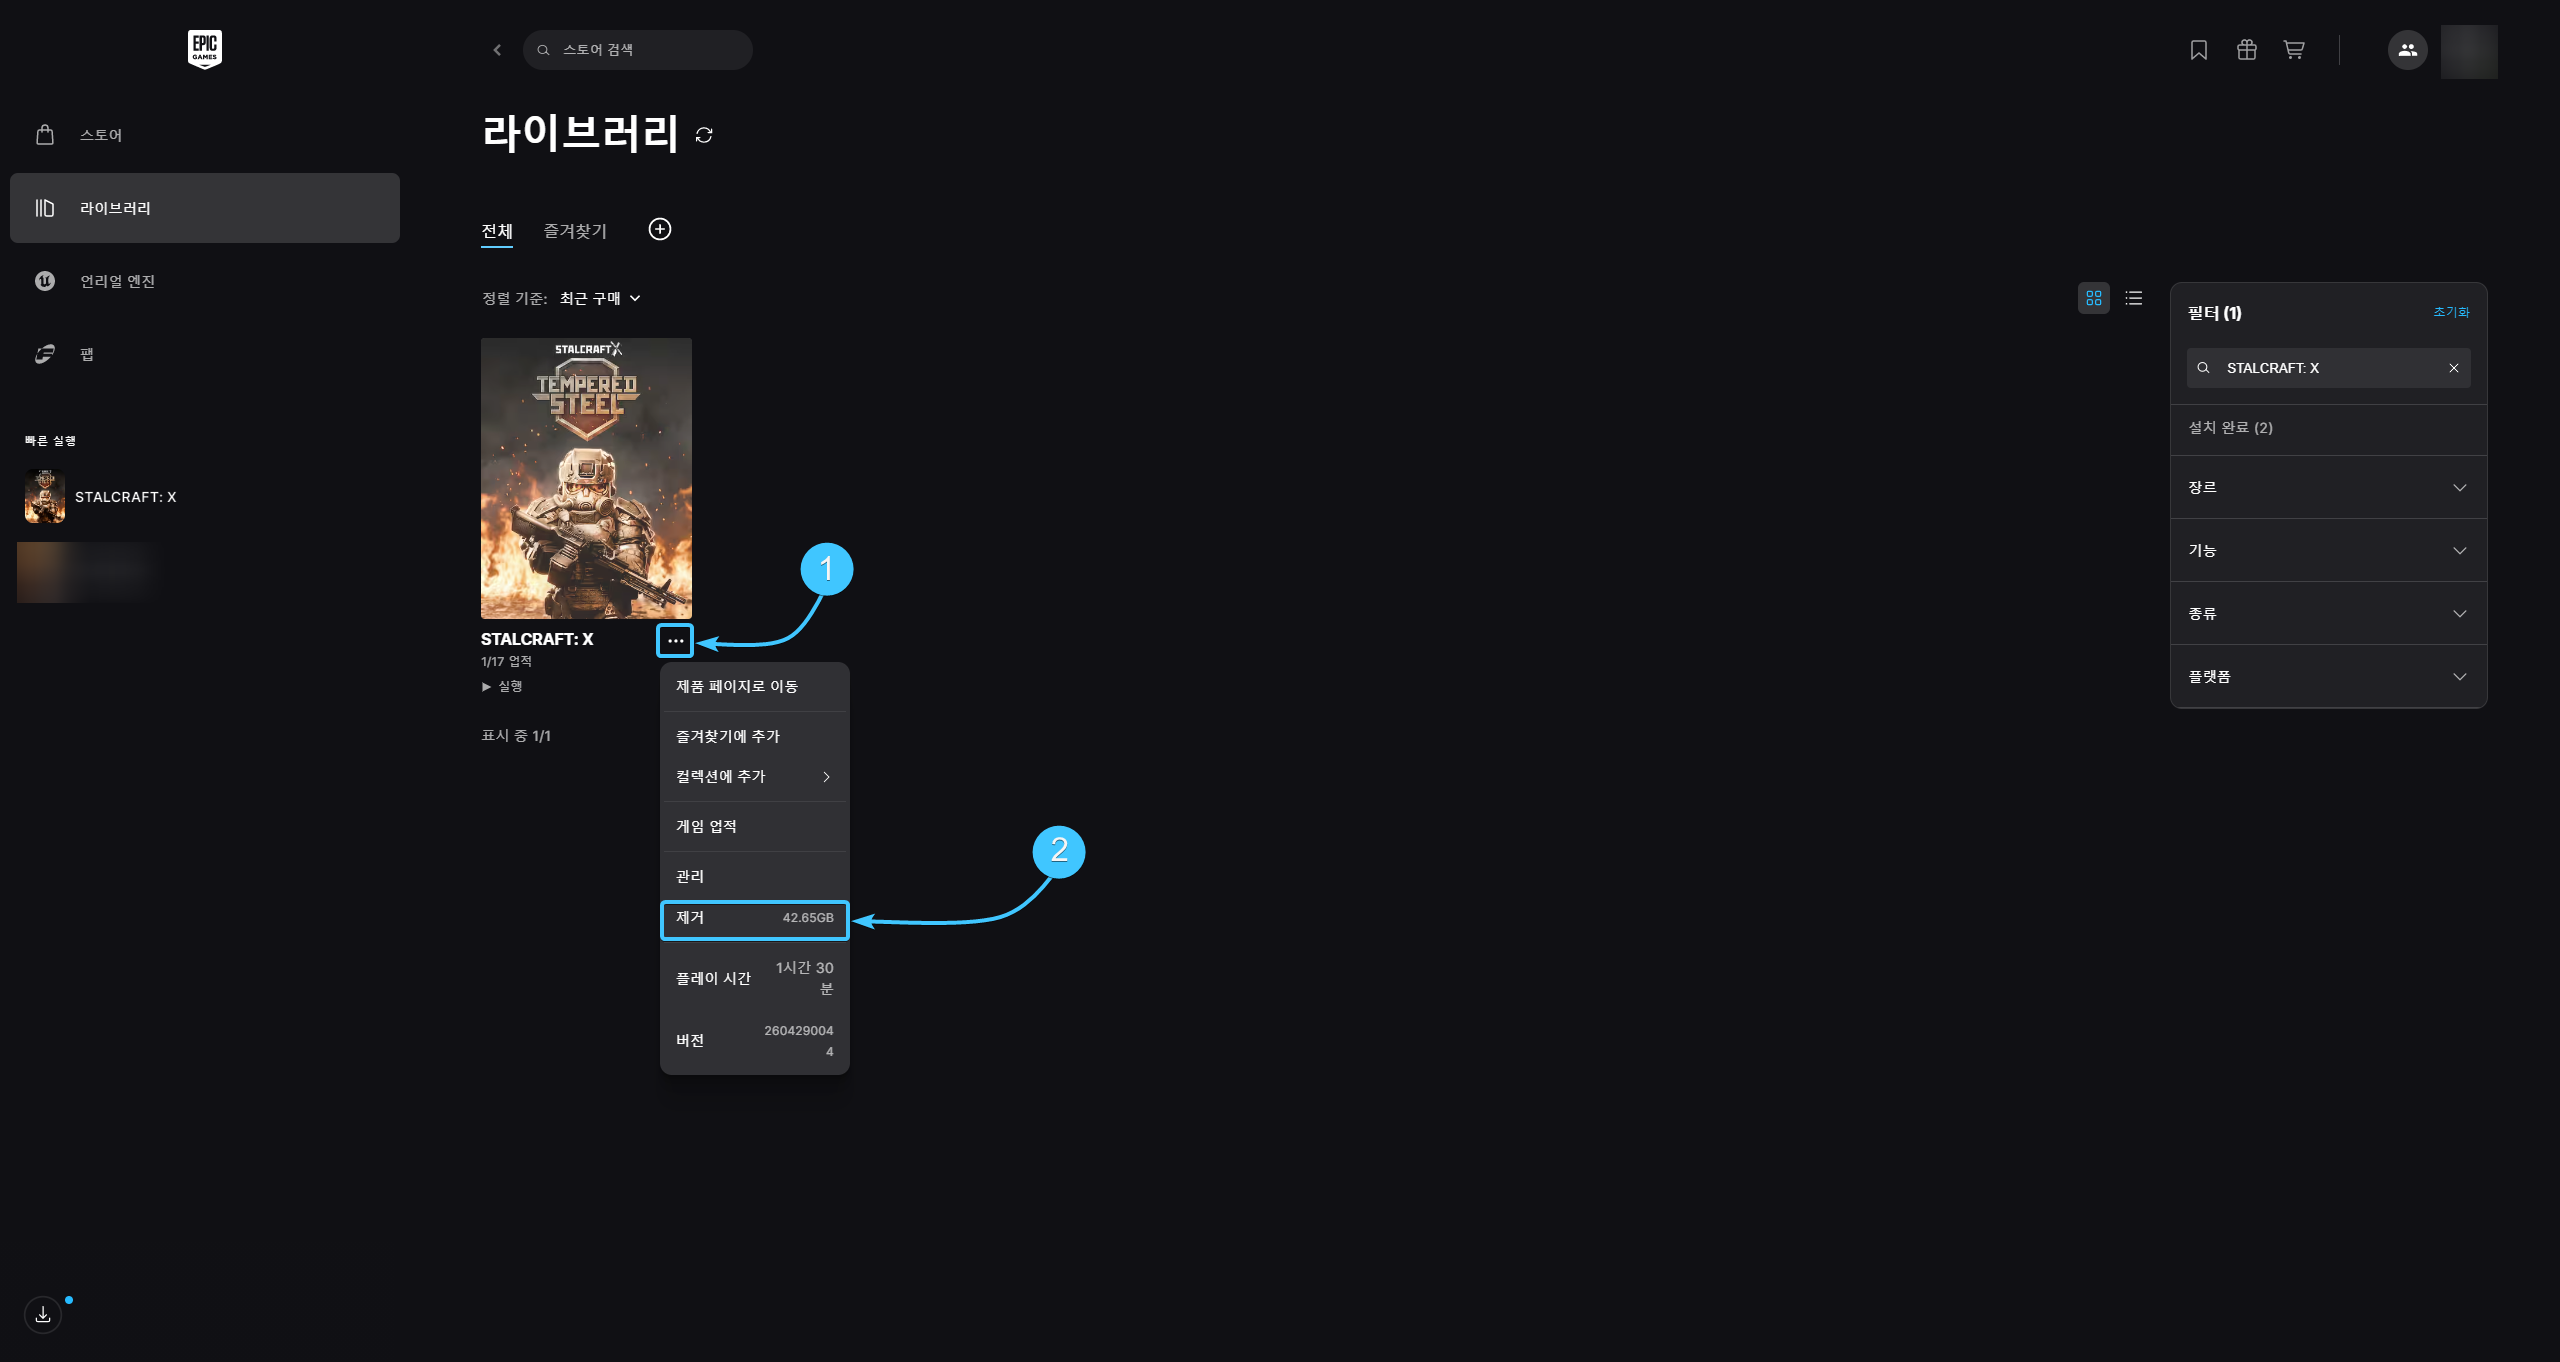Click the 스토어 검색 search field
This screenshot has height=1362, width=2560.
pos(637,50)
